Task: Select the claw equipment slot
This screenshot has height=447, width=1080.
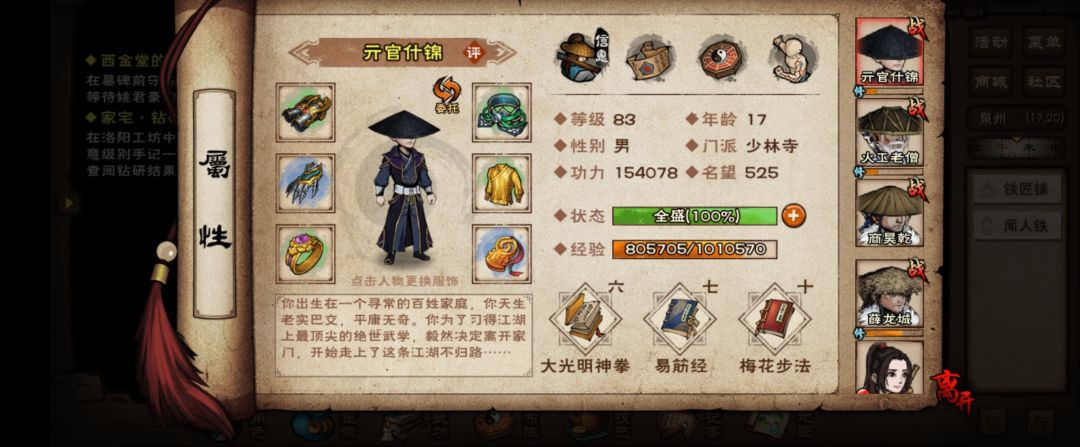Action: click(x=305, y=183)
